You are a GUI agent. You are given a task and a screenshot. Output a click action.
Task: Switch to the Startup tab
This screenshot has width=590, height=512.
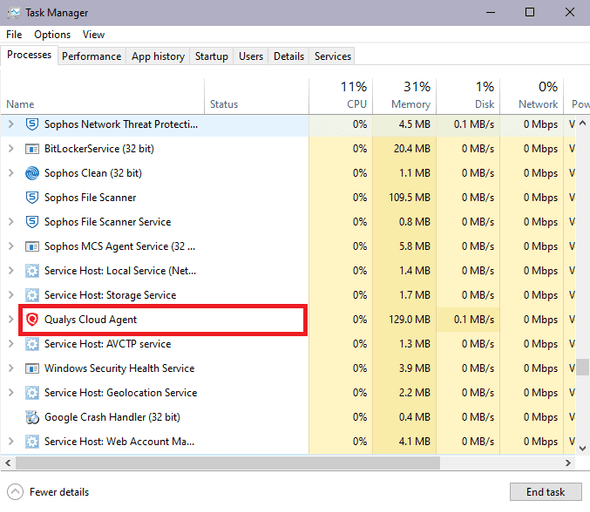click(x=211, y=56)
